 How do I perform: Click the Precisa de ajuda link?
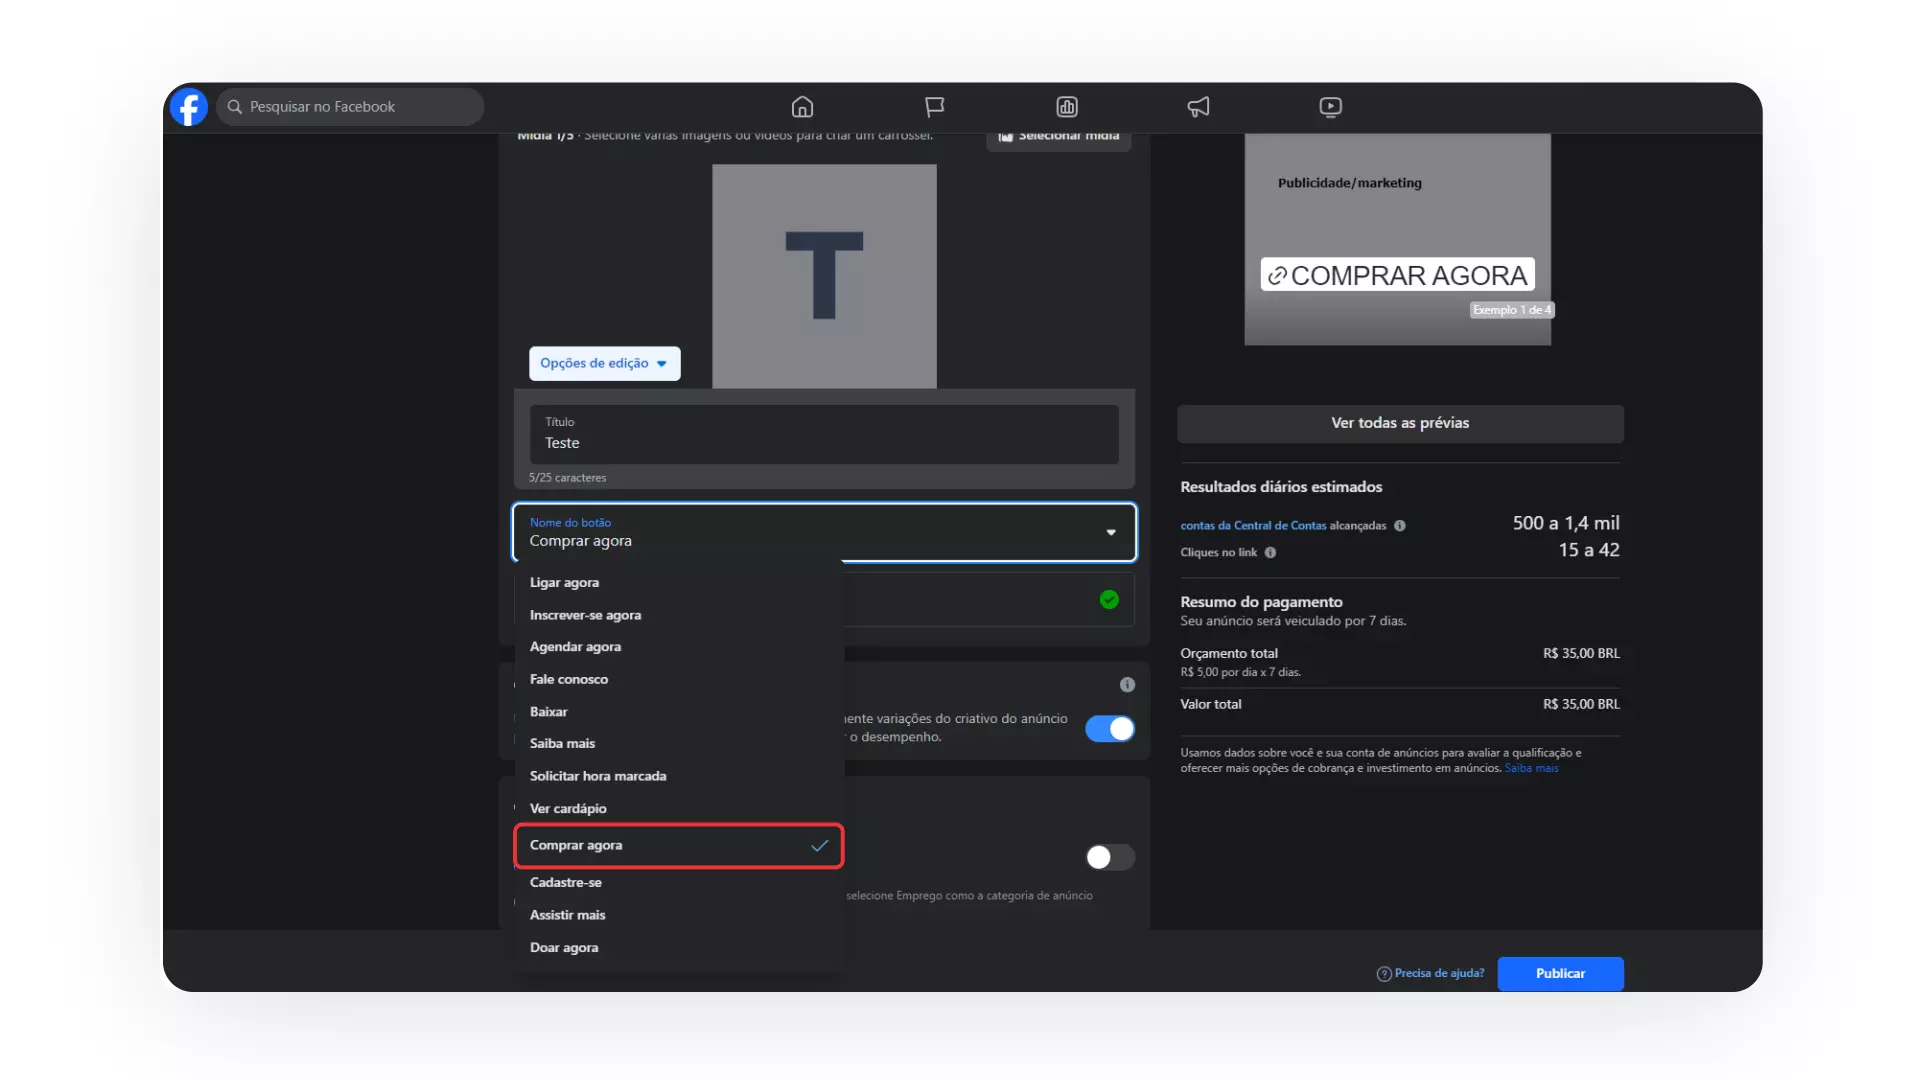coord(1438,974)
